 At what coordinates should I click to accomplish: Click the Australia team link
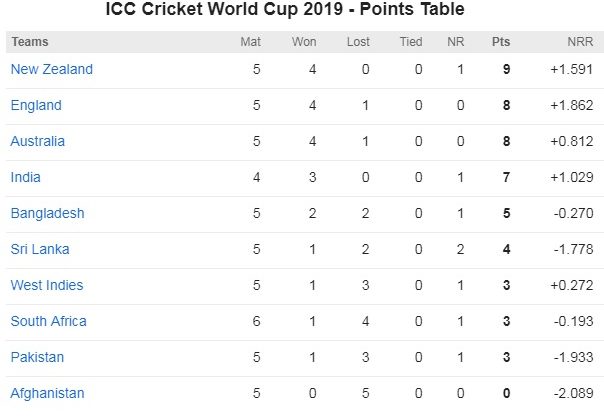(x=38, y=141)
